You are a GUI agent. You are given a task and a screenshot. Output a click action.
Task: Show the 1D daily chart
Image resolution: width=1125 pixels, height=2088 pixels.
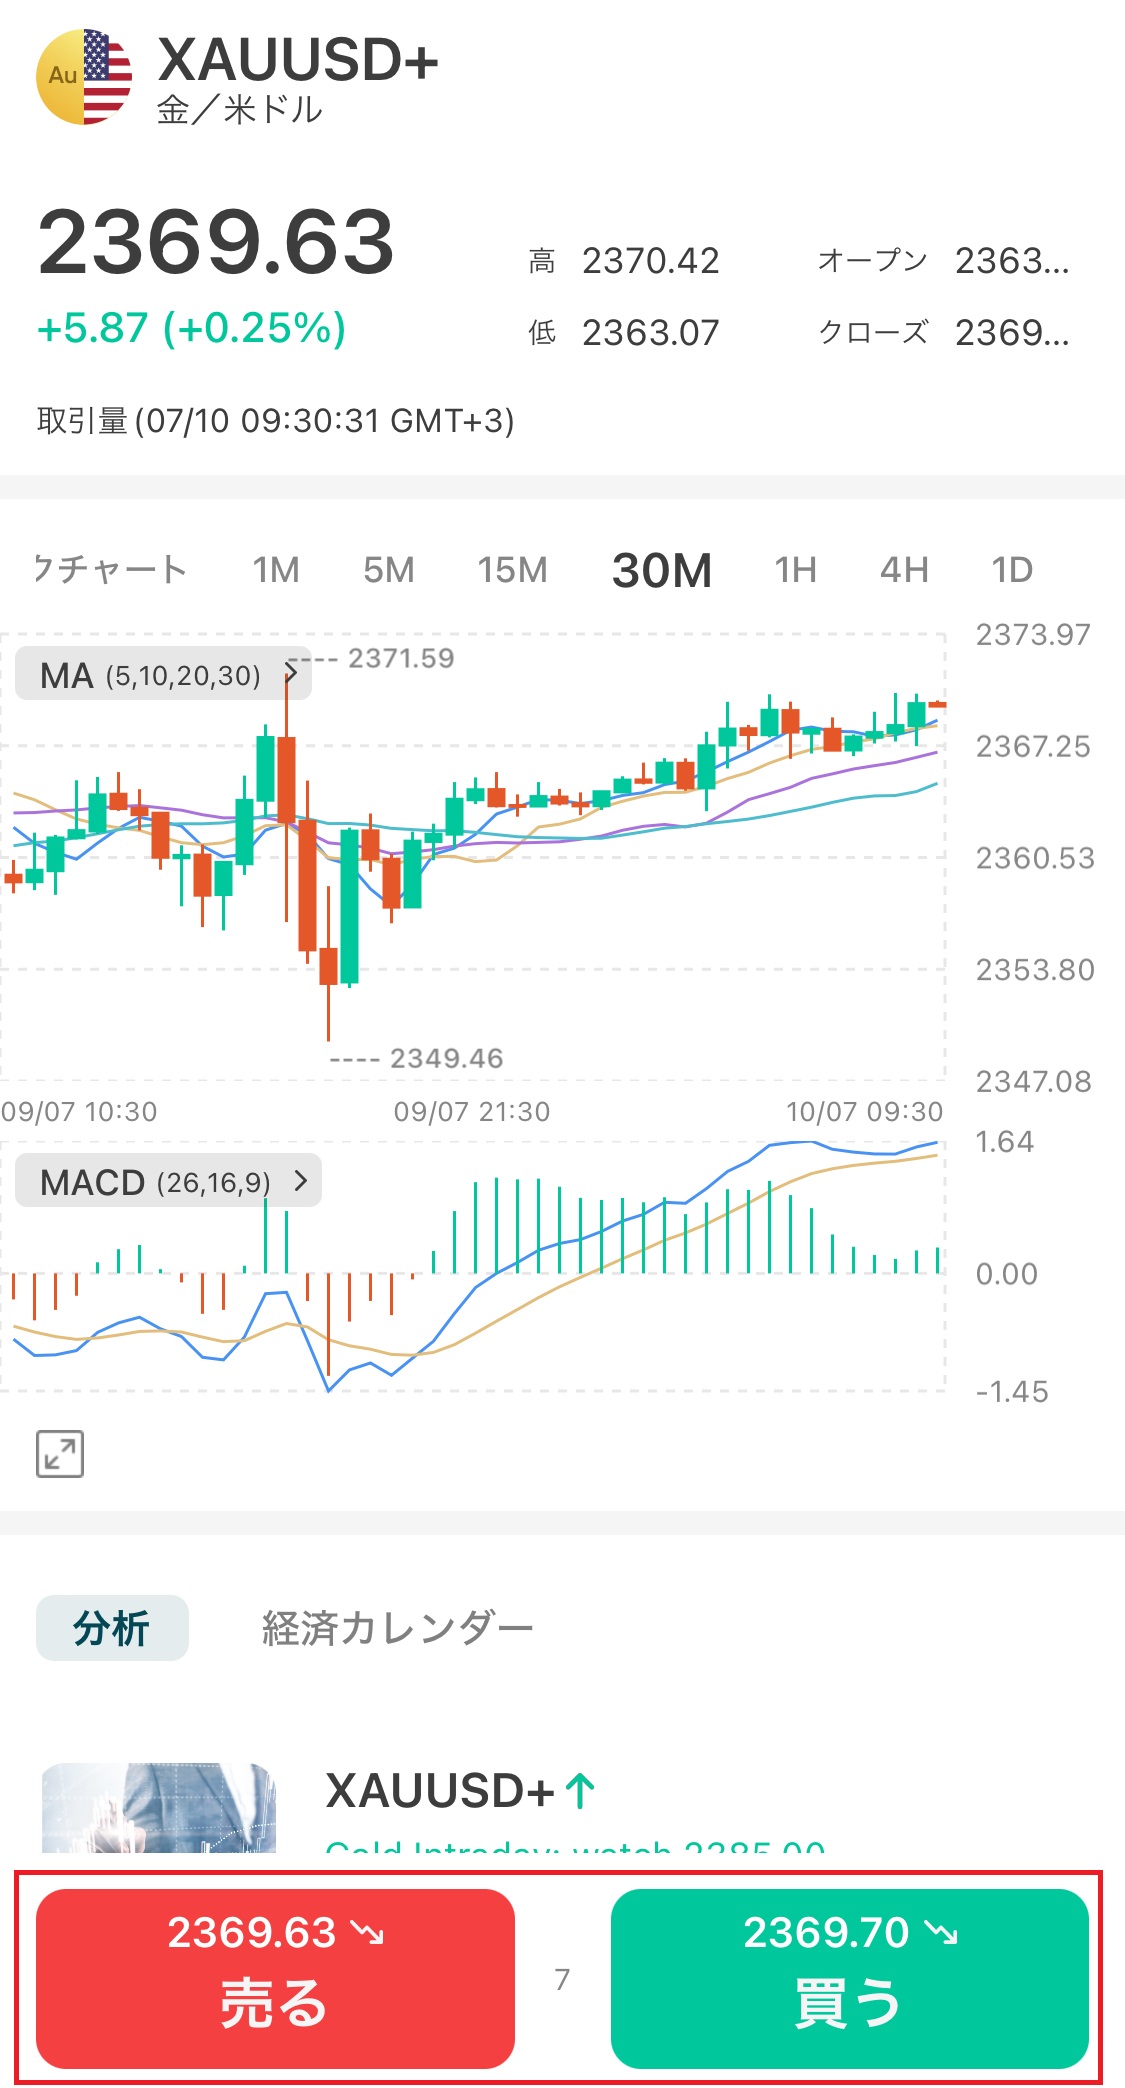coord(1011,570)
